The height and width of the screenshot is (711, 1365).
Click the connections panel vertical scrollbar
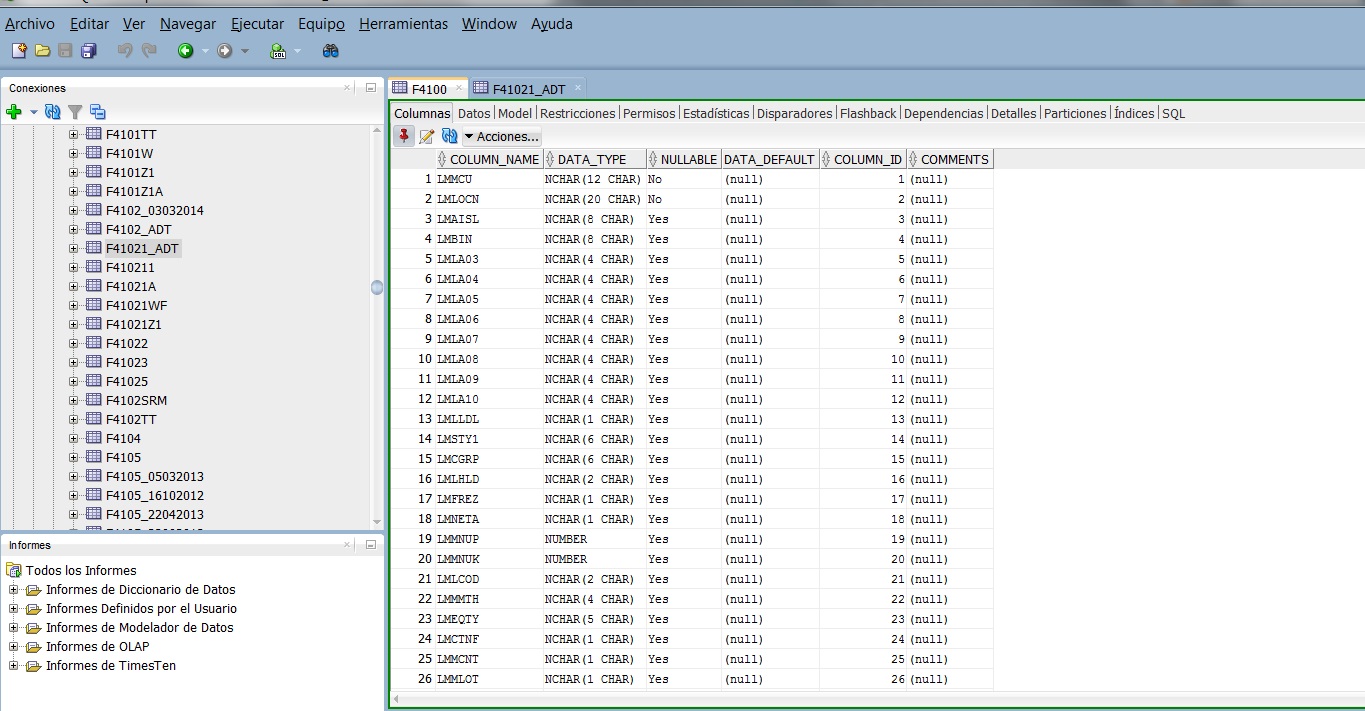click(x=377, y=287)
